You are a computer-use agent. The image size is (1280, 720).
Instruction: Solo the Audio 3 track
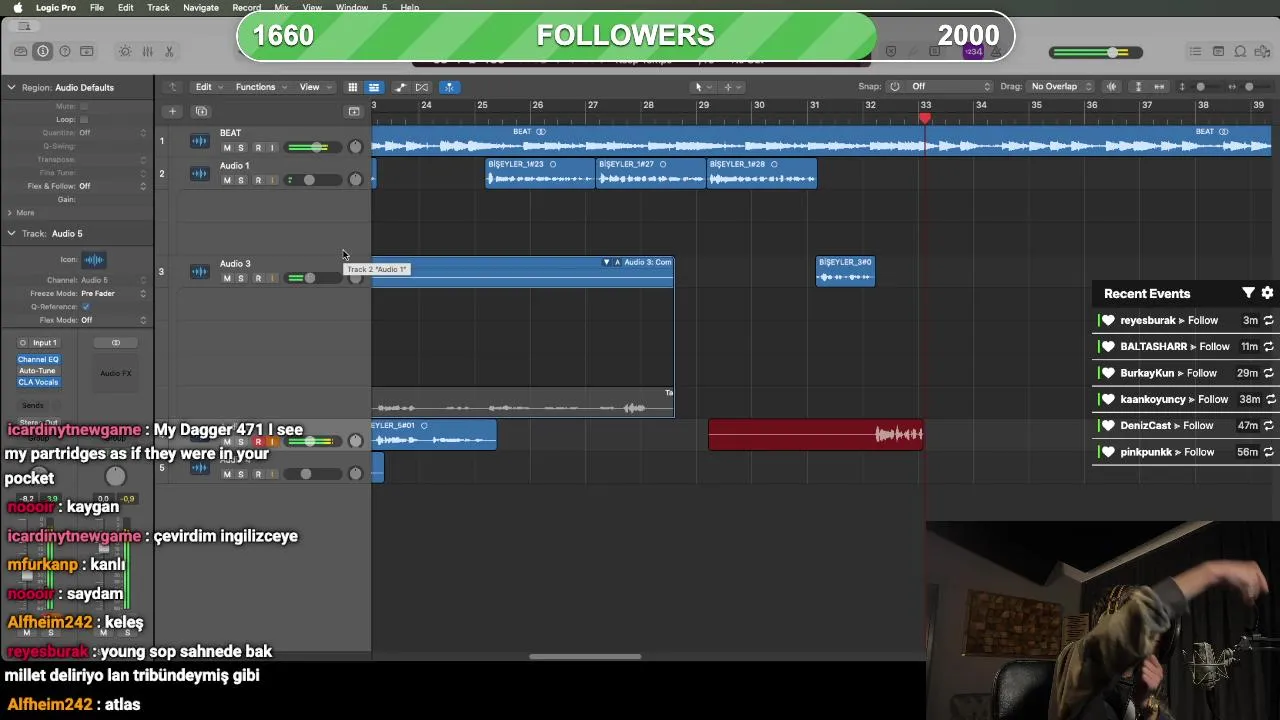[241, 278]
